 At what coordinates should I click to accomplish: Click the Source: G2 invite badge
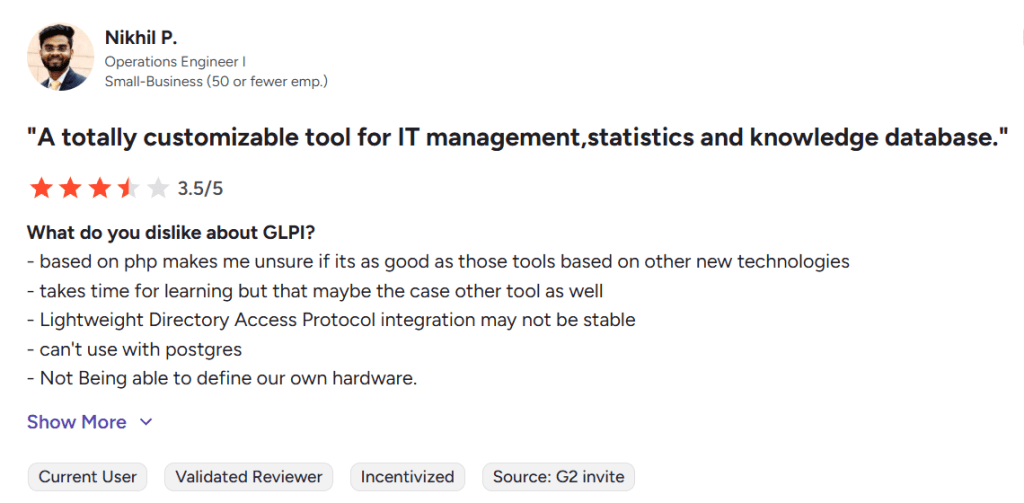point(558,477)
